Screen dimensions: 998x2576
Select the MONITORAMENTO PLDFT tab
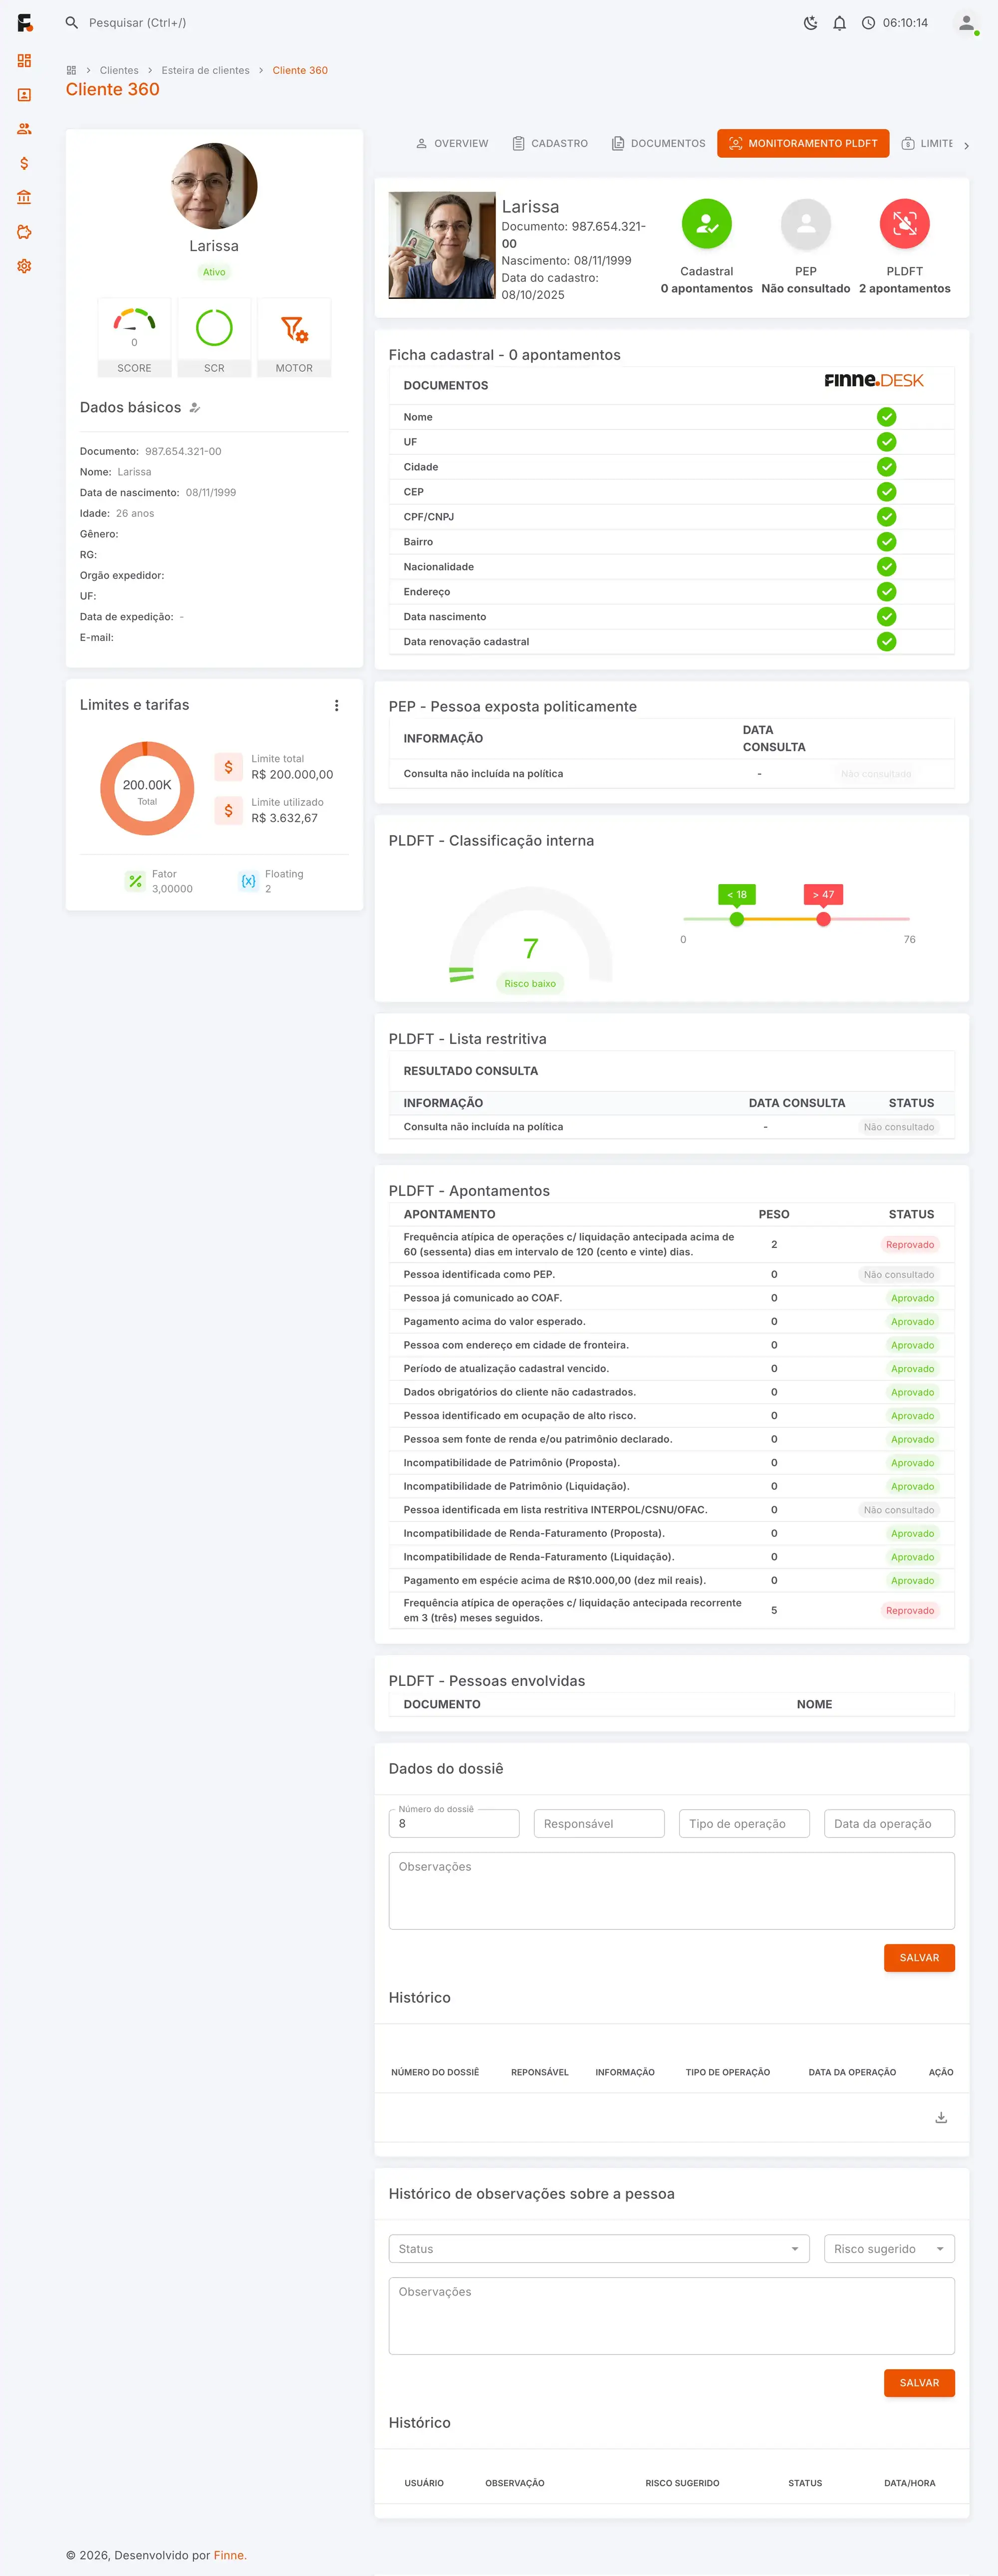tap(803, 144)
